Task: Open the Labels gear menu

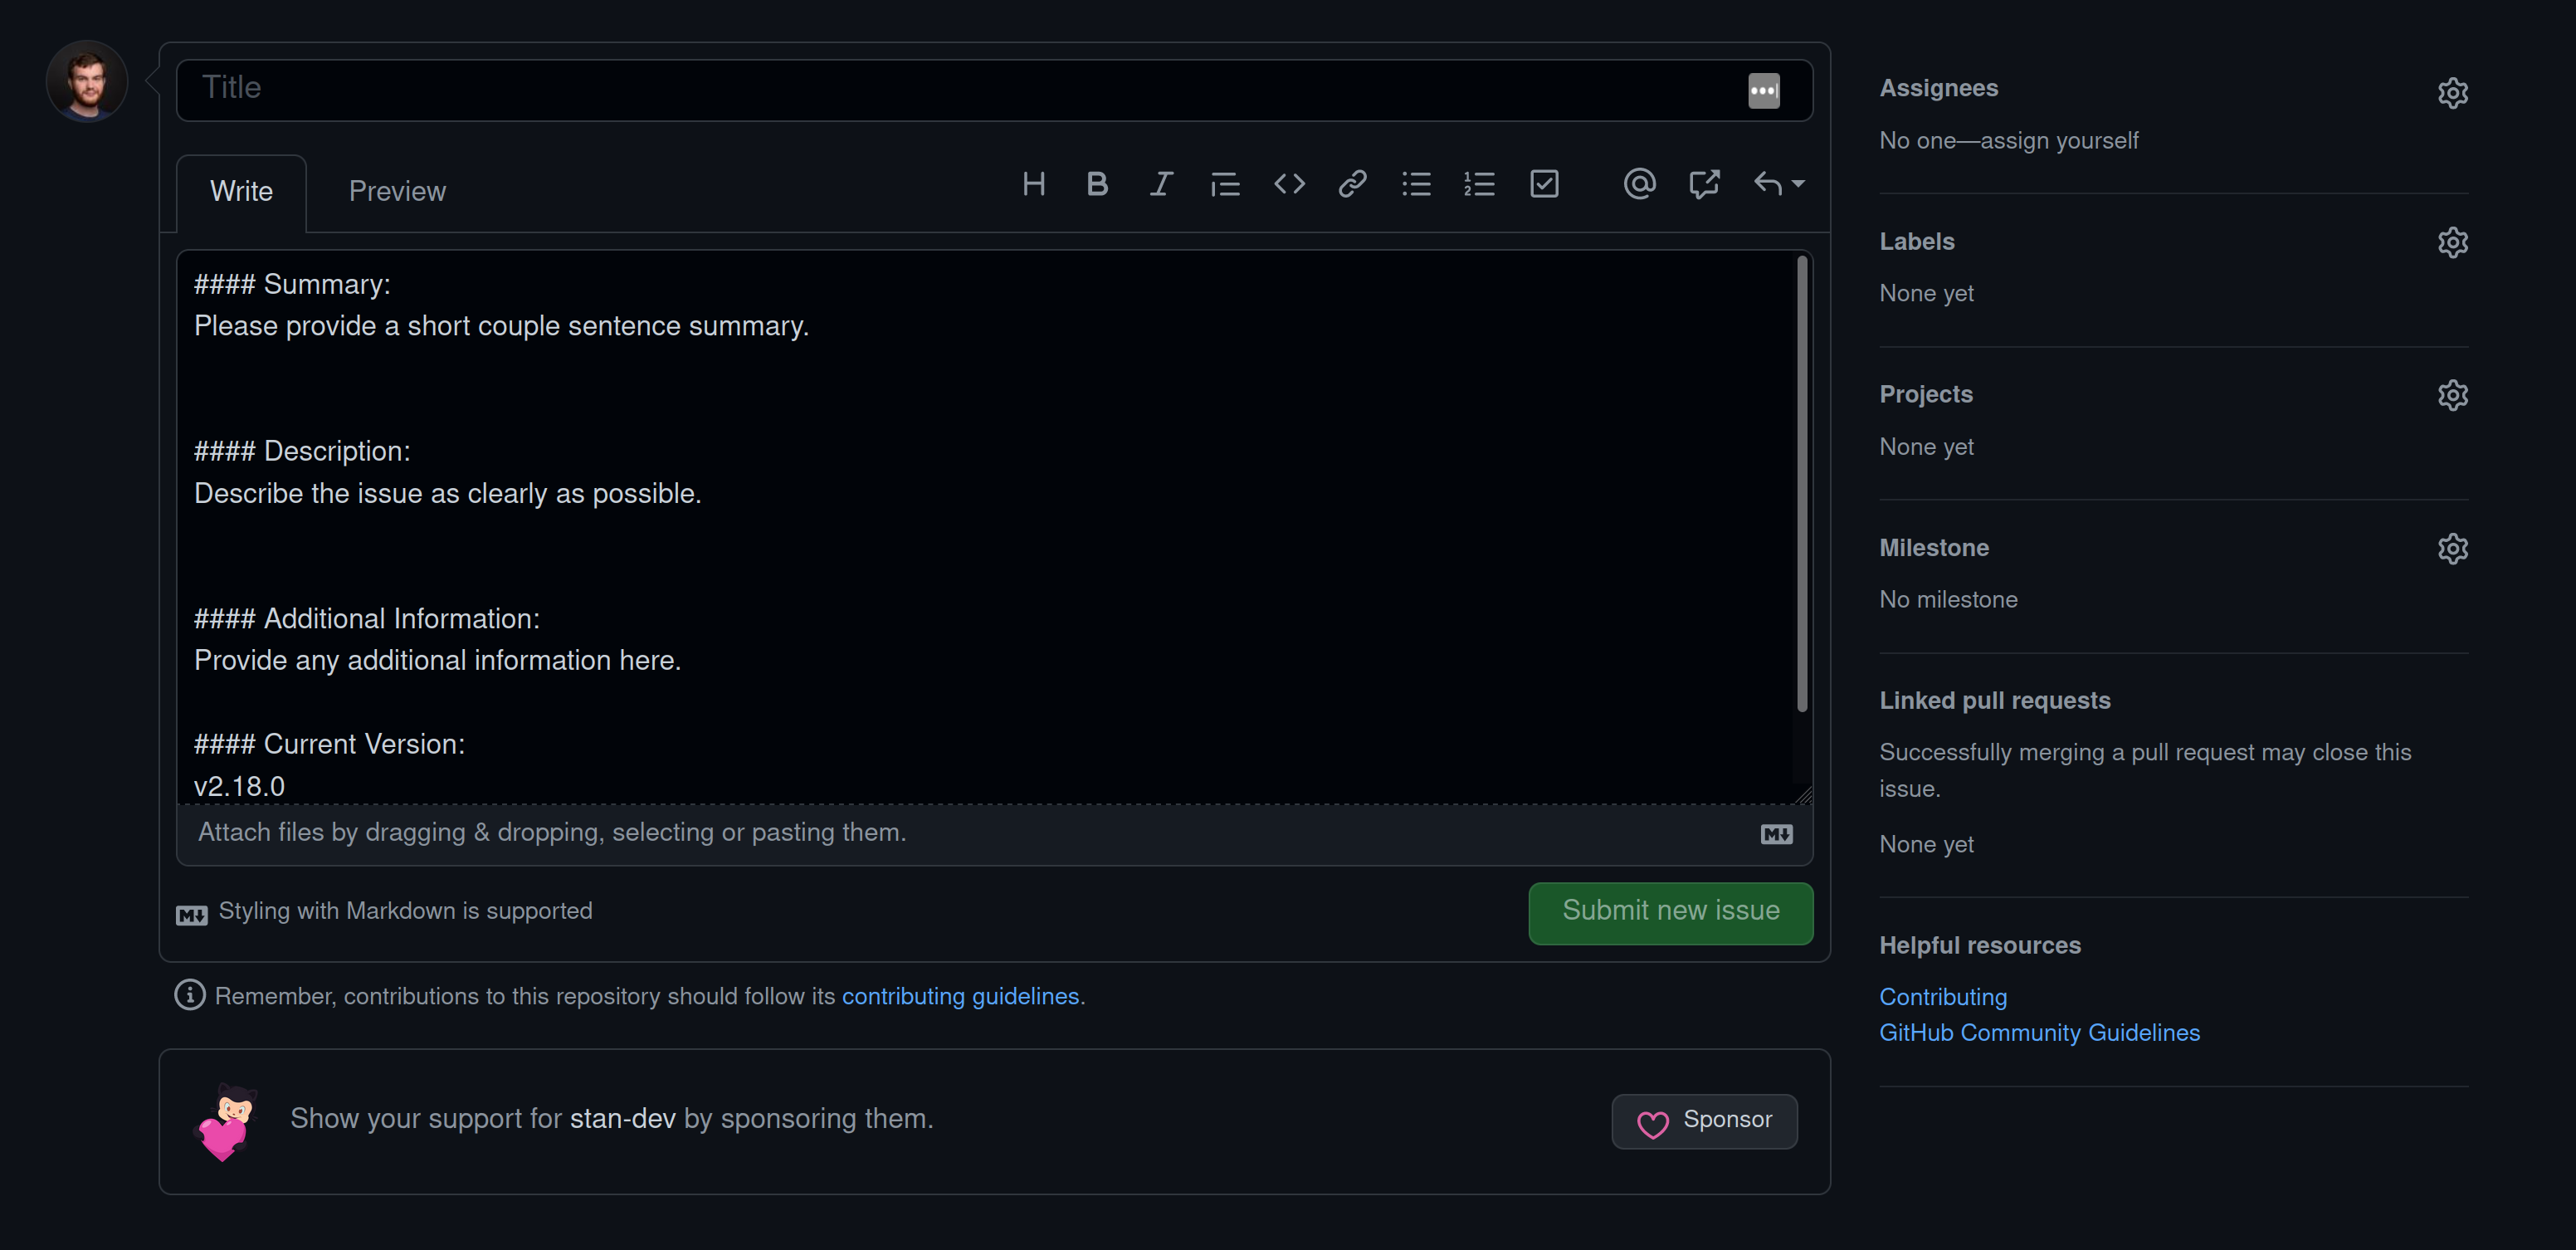Action: coord(2452,243)
